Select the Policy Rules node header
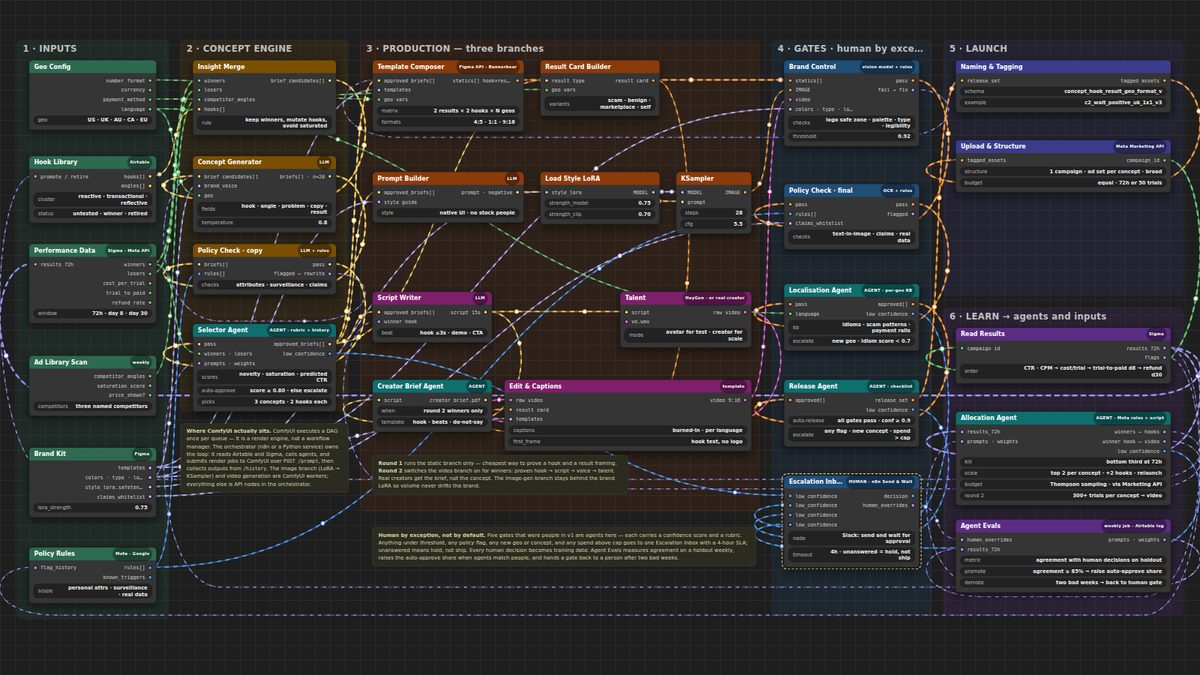This screenshot has width=1200, height=675. click(93, 553)
